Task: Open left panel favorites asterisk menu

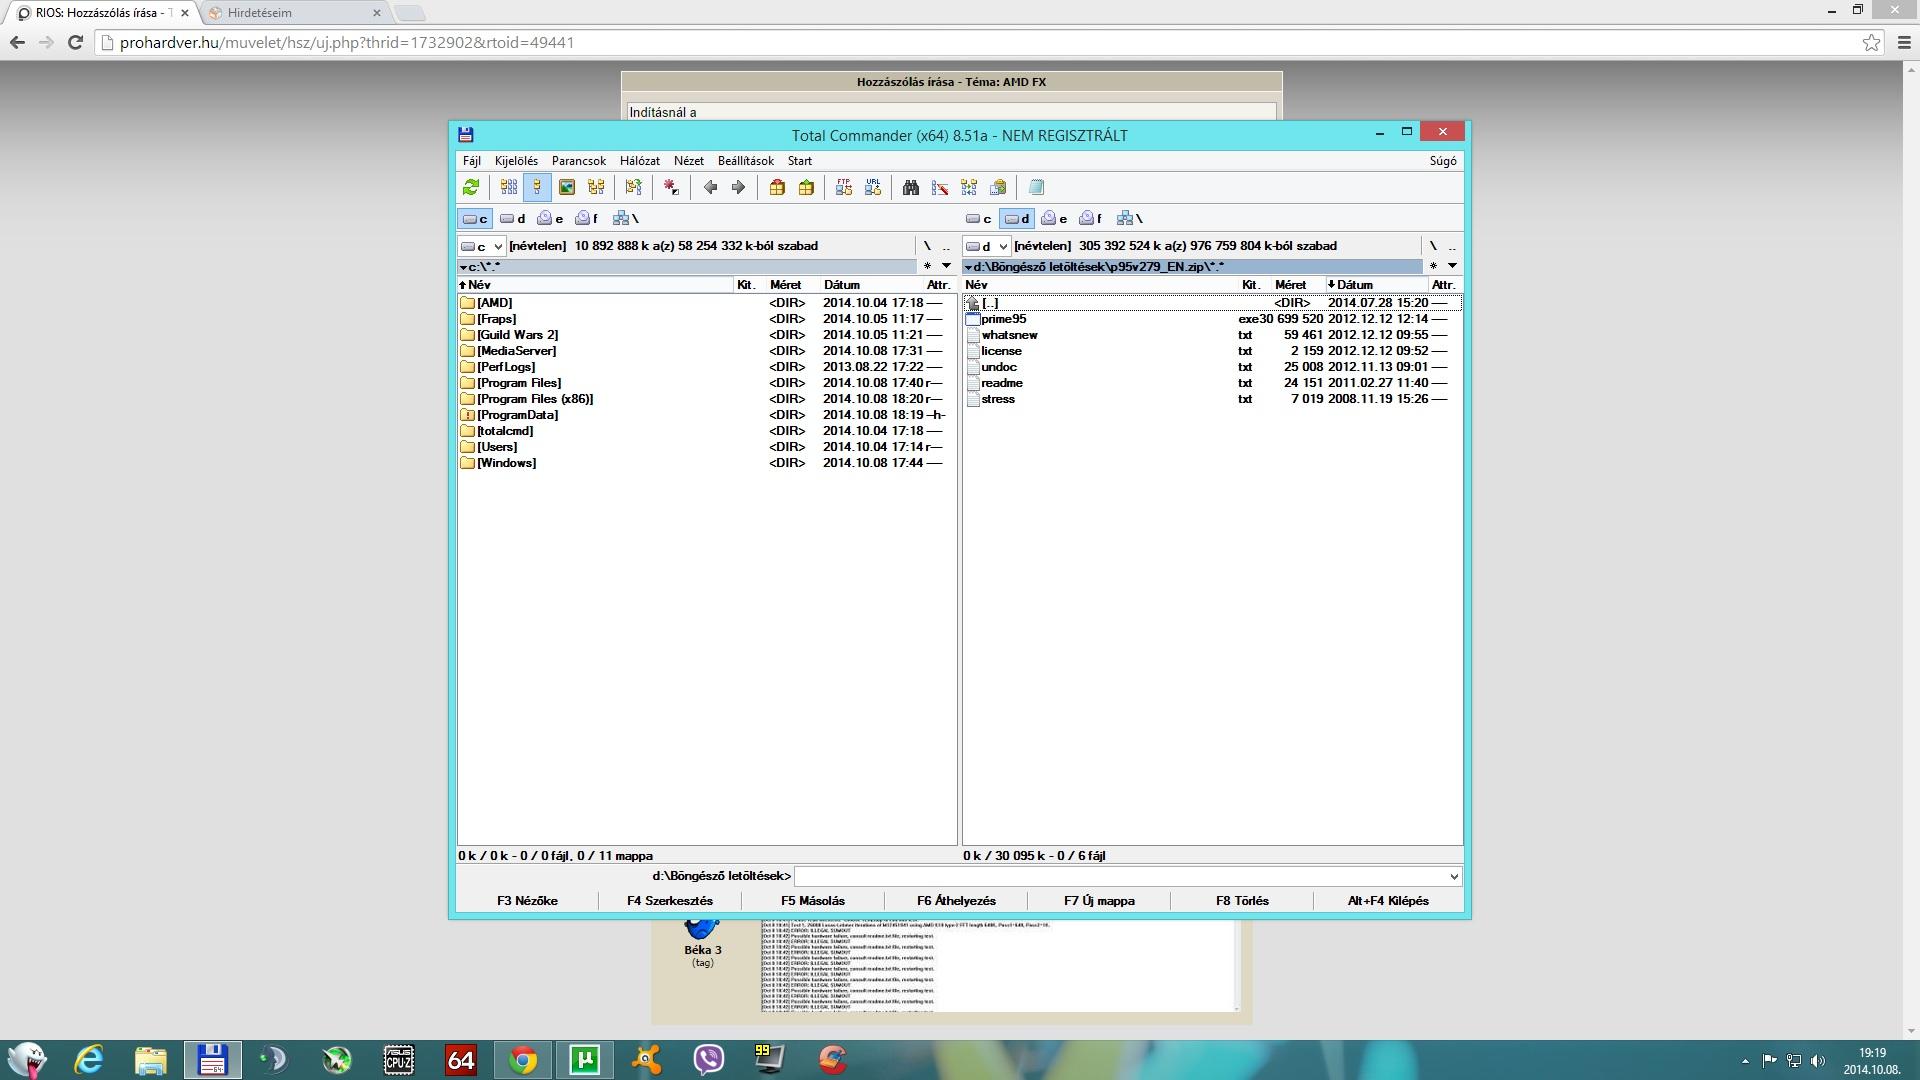Action: tap(927, 266)
